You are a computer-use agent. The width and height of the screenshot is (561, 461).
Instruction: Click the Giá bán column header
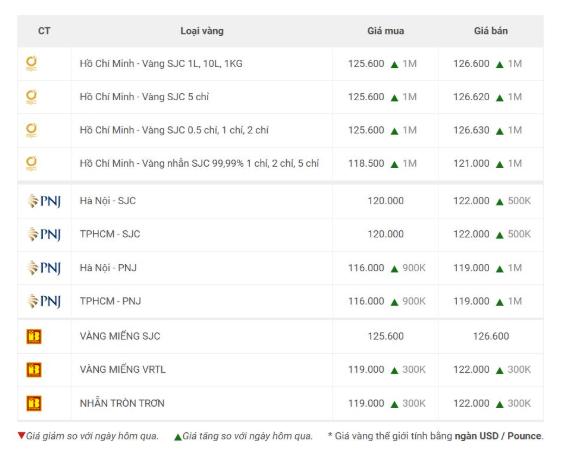(491, 31)
